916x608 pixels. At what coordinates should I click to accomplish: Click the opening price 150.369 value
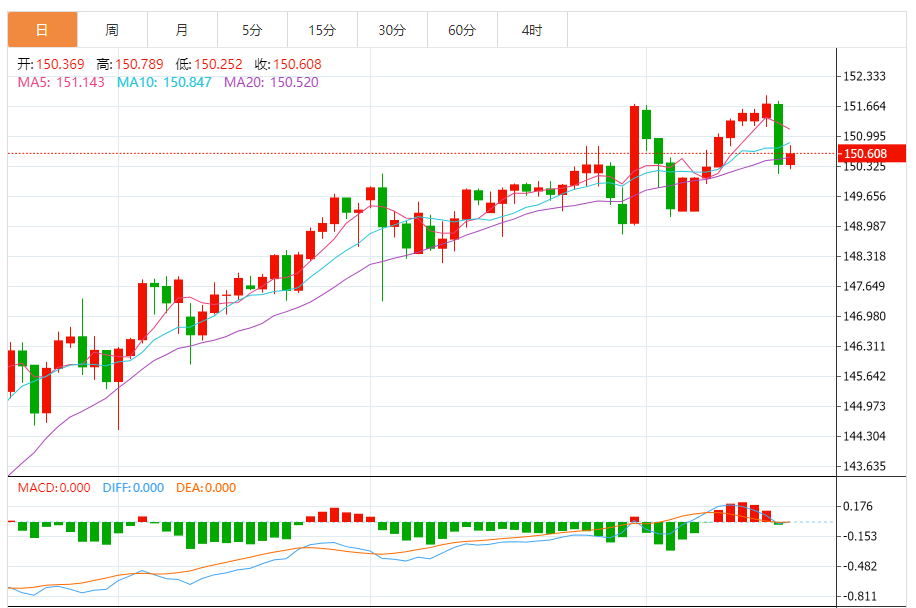pyautogui.click(x=60, y=64)
